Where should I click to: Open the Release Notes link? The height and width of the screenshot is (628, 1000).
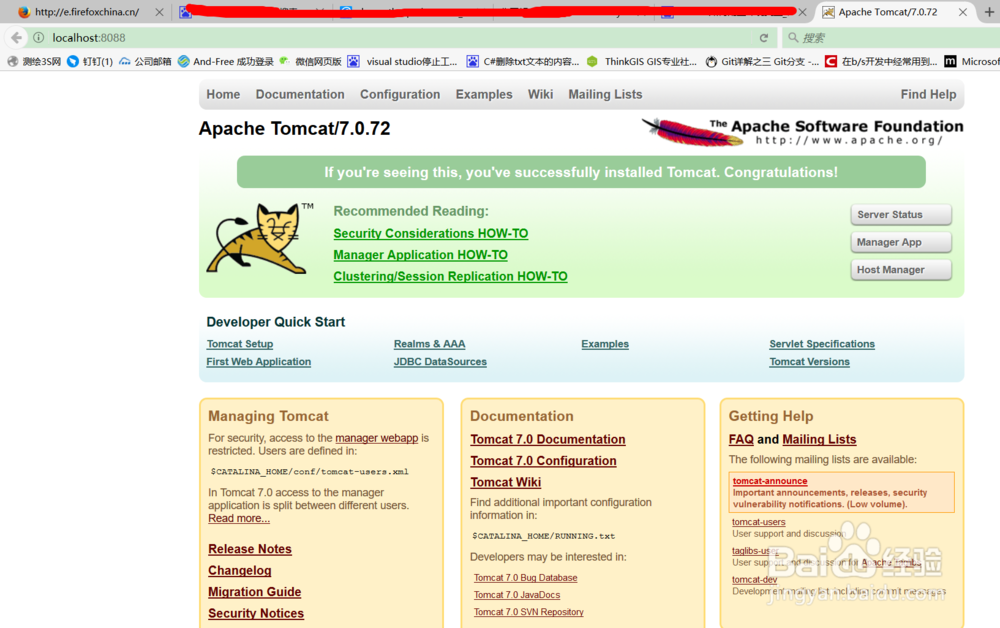(x=250, y=549)
